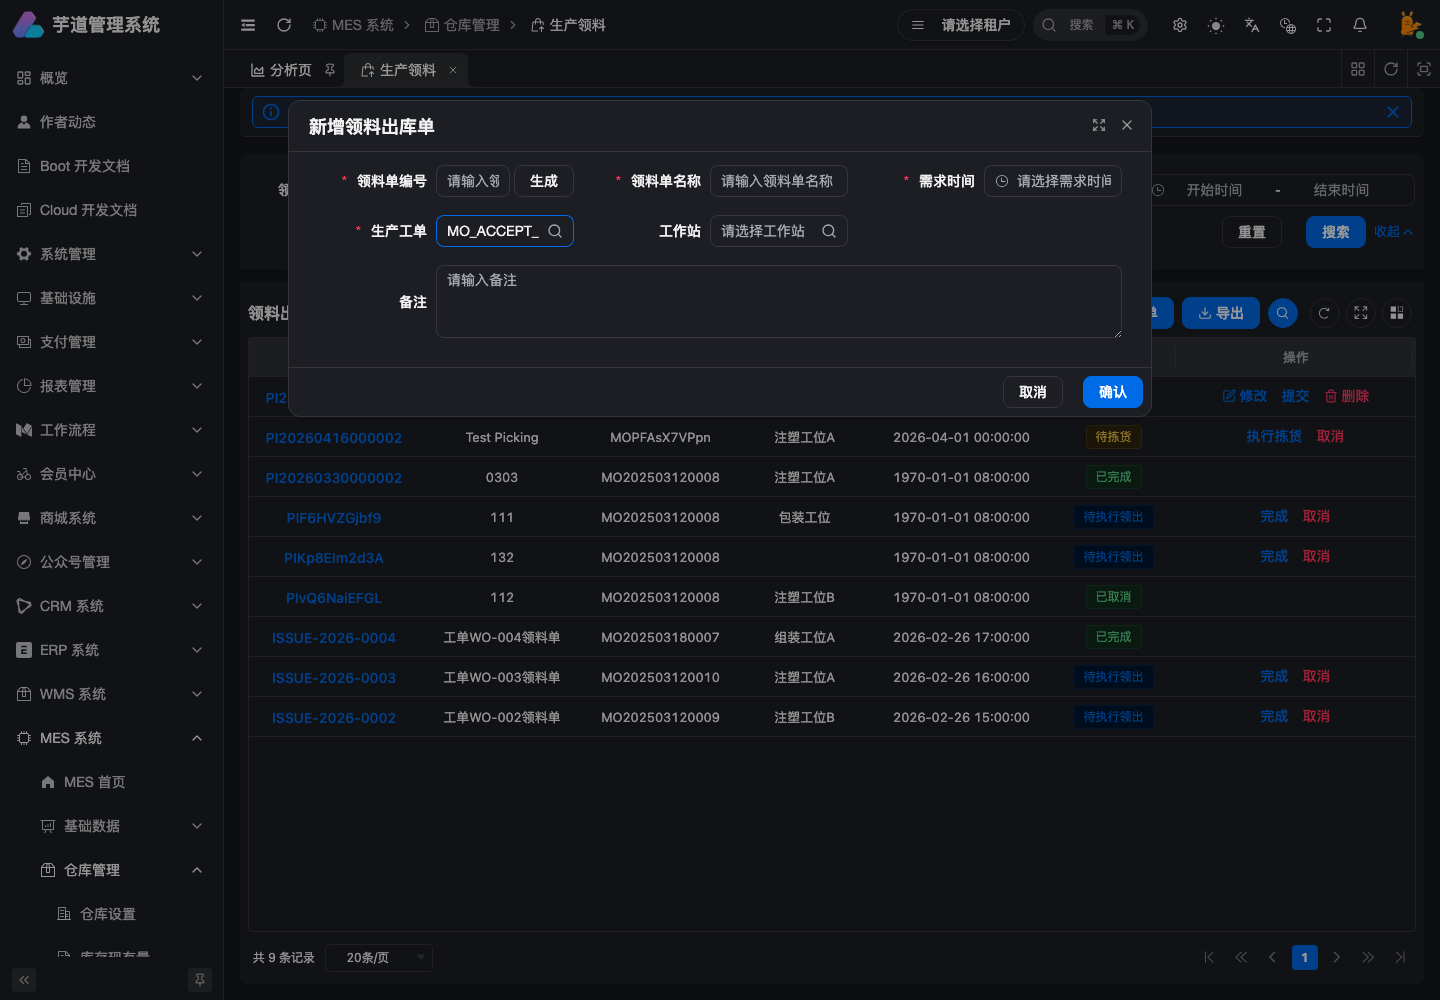Click 修改 link in first row

[x=1245, y=396]
